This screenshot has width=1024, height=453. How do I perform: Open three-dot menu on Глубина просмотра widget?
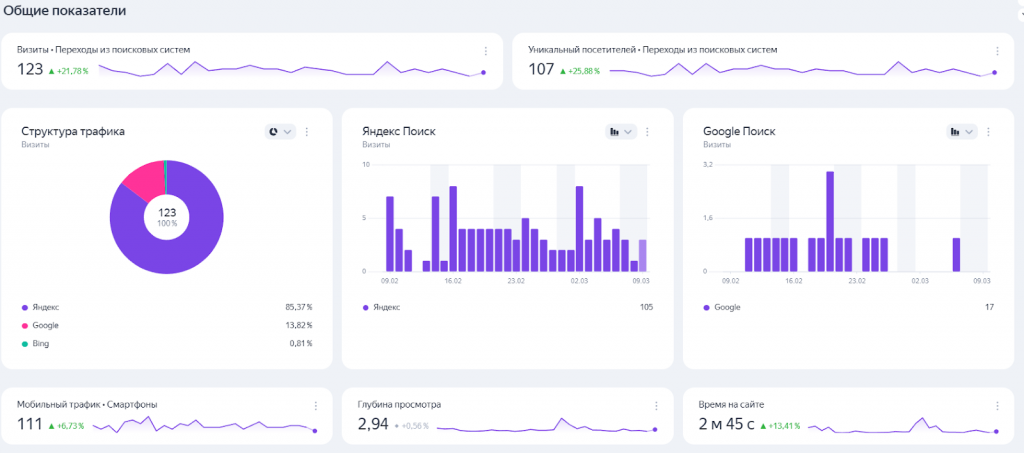656,405
